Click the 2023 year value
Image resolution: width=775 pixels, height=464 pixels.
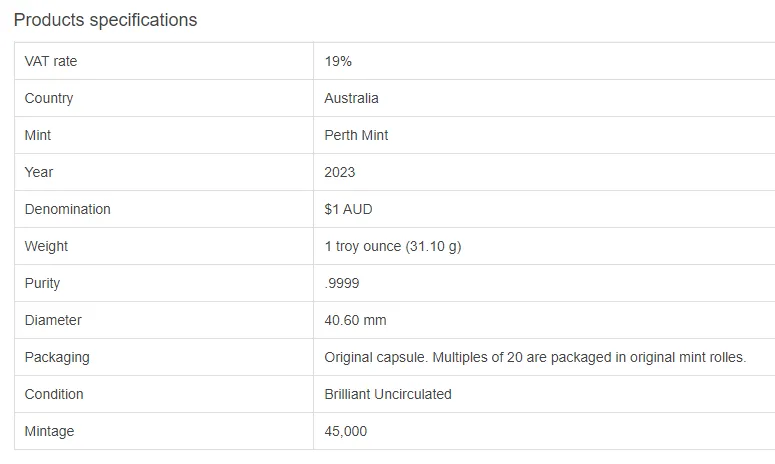click(340, 172)
